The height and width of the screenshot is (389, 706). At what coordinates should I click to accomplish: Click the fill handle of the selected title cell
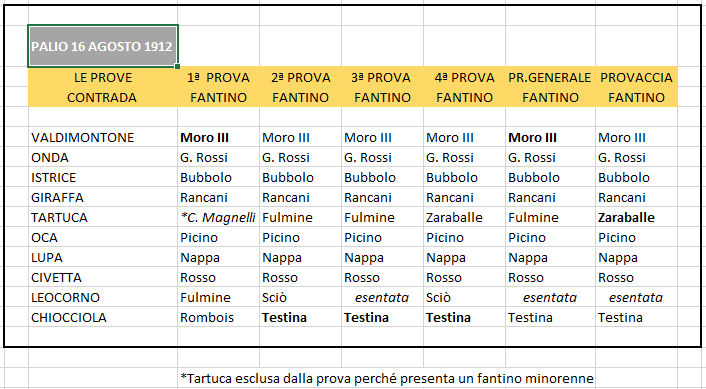[x=177, y=66]
